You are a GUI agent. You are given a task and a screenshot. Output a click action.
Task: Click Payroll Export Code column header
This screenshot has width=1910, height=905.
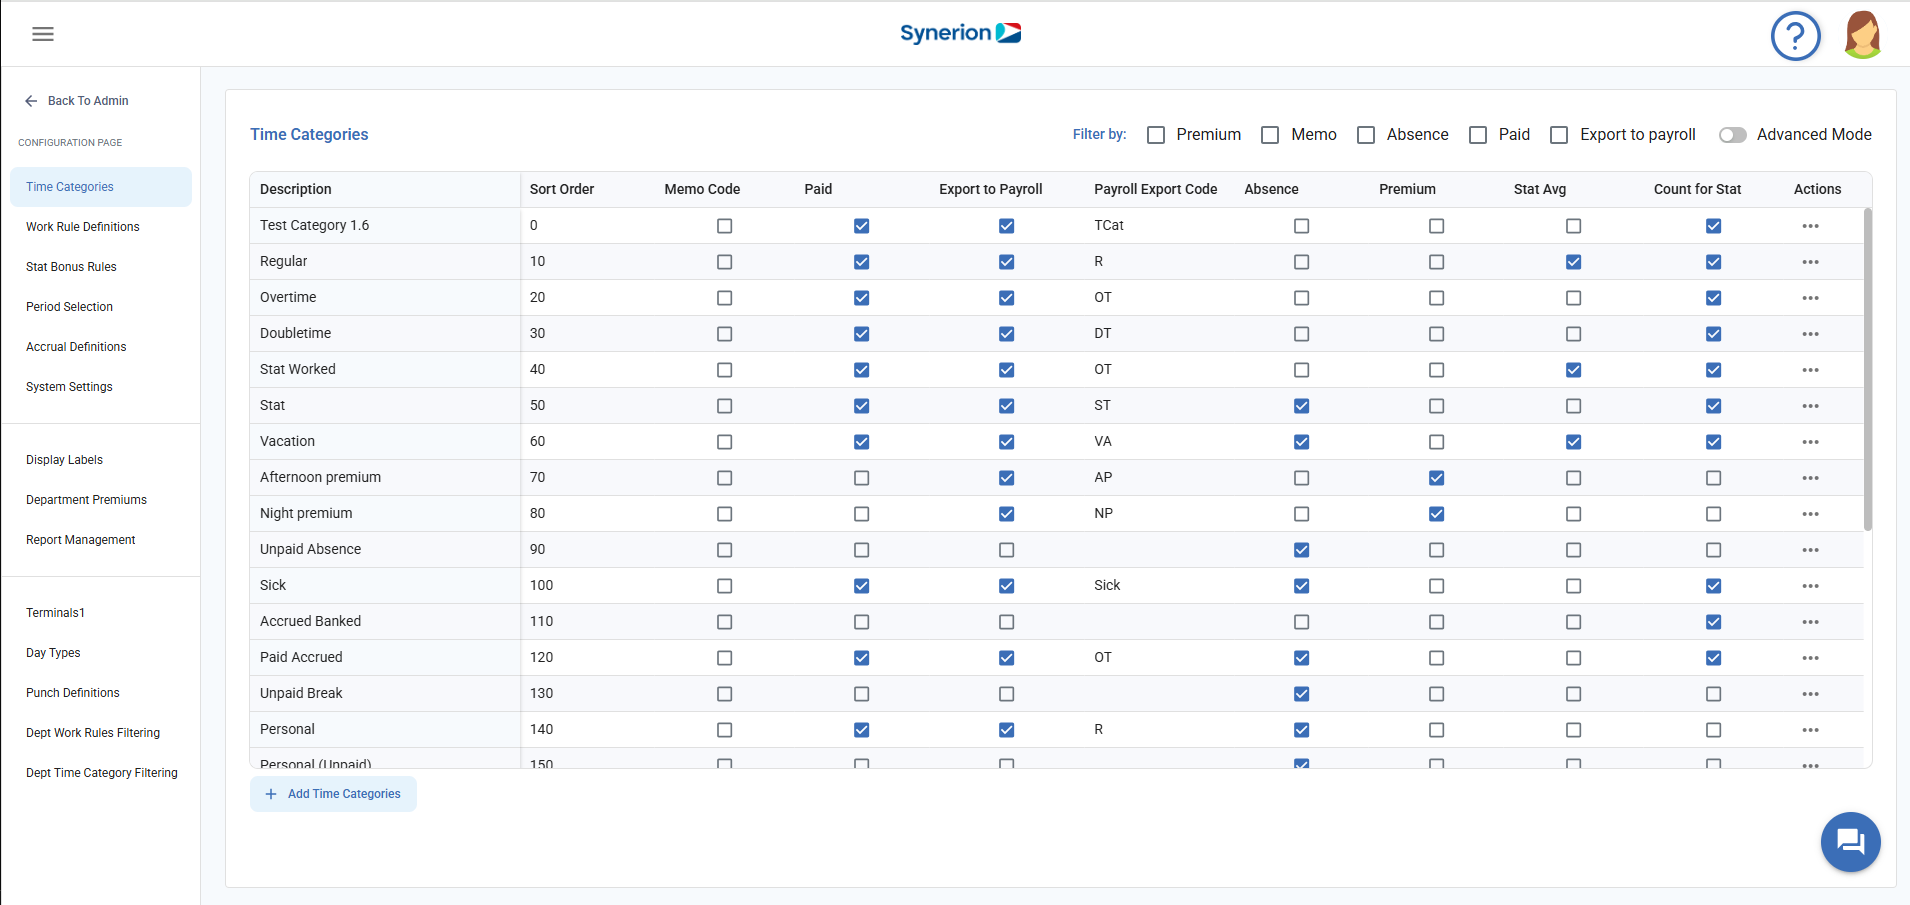1156,189
